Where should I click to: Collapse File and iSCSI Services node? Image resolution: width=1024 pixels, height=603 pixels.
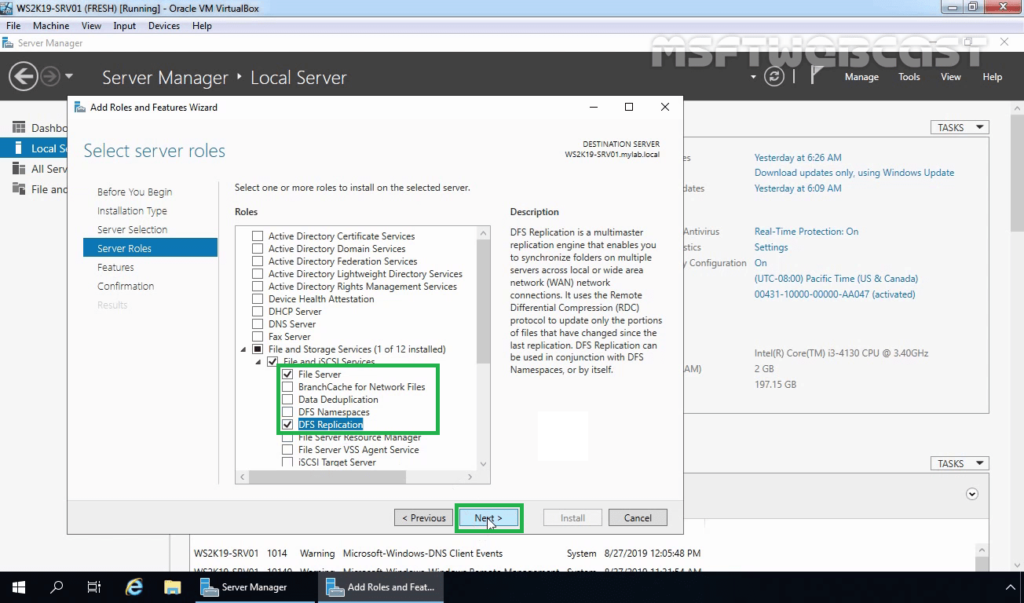pos(259,362)
